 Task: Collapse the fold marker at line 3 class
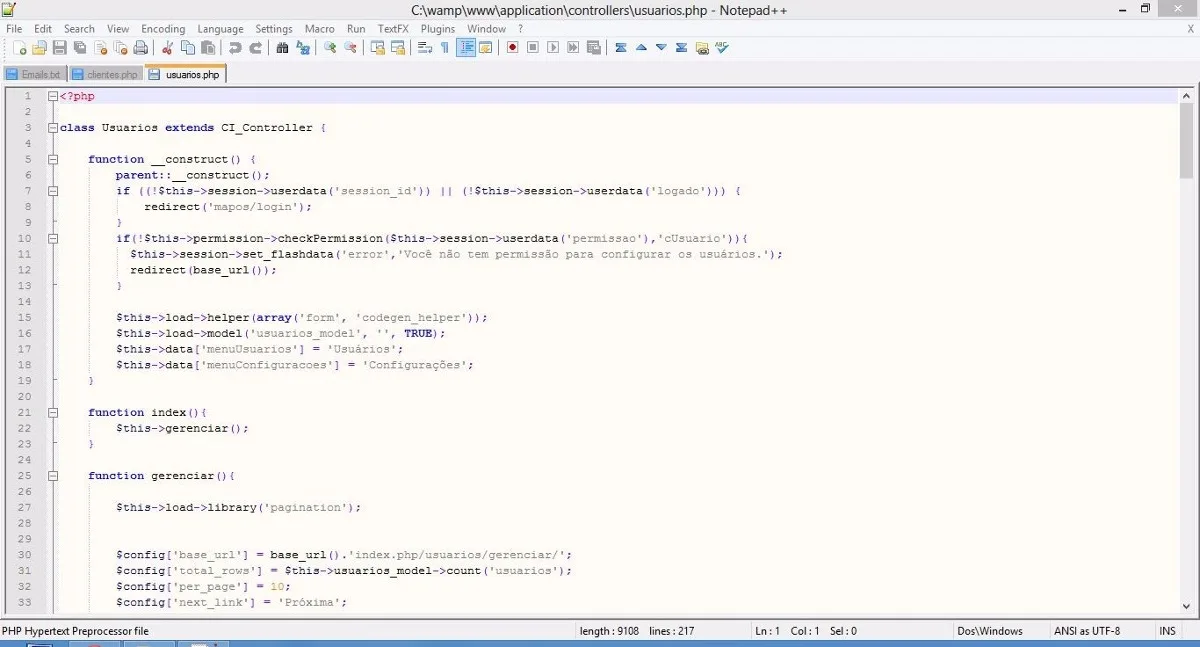(51, 128)
